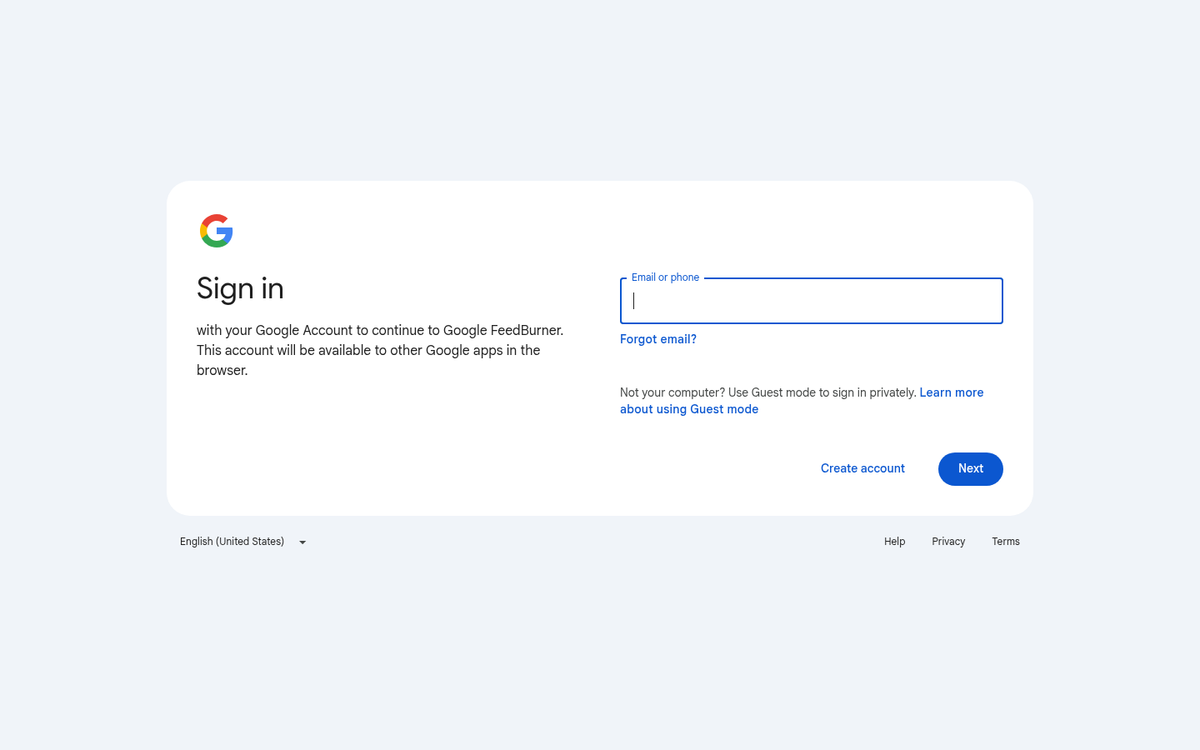The height and width of the screenshot is (750, 1200).
Task: Click the words Google FeedBurner in description
Action: pyautogui.click(x=502, y=330)
